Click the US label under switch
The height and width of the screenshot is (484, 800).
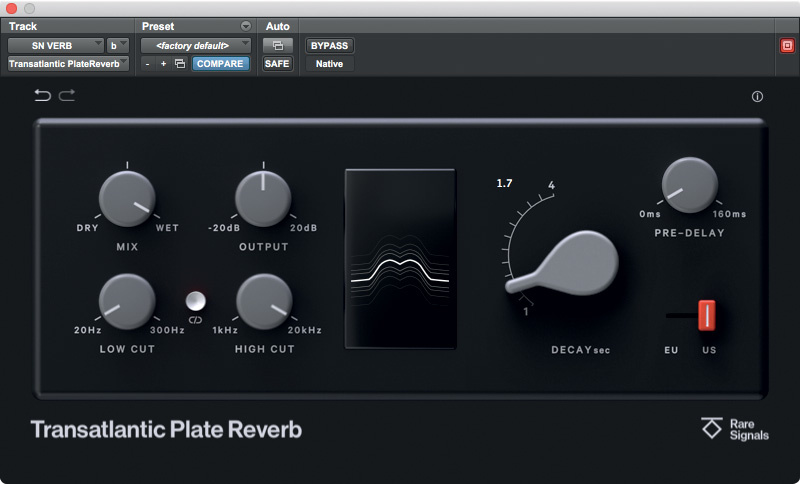coord(709,350)
